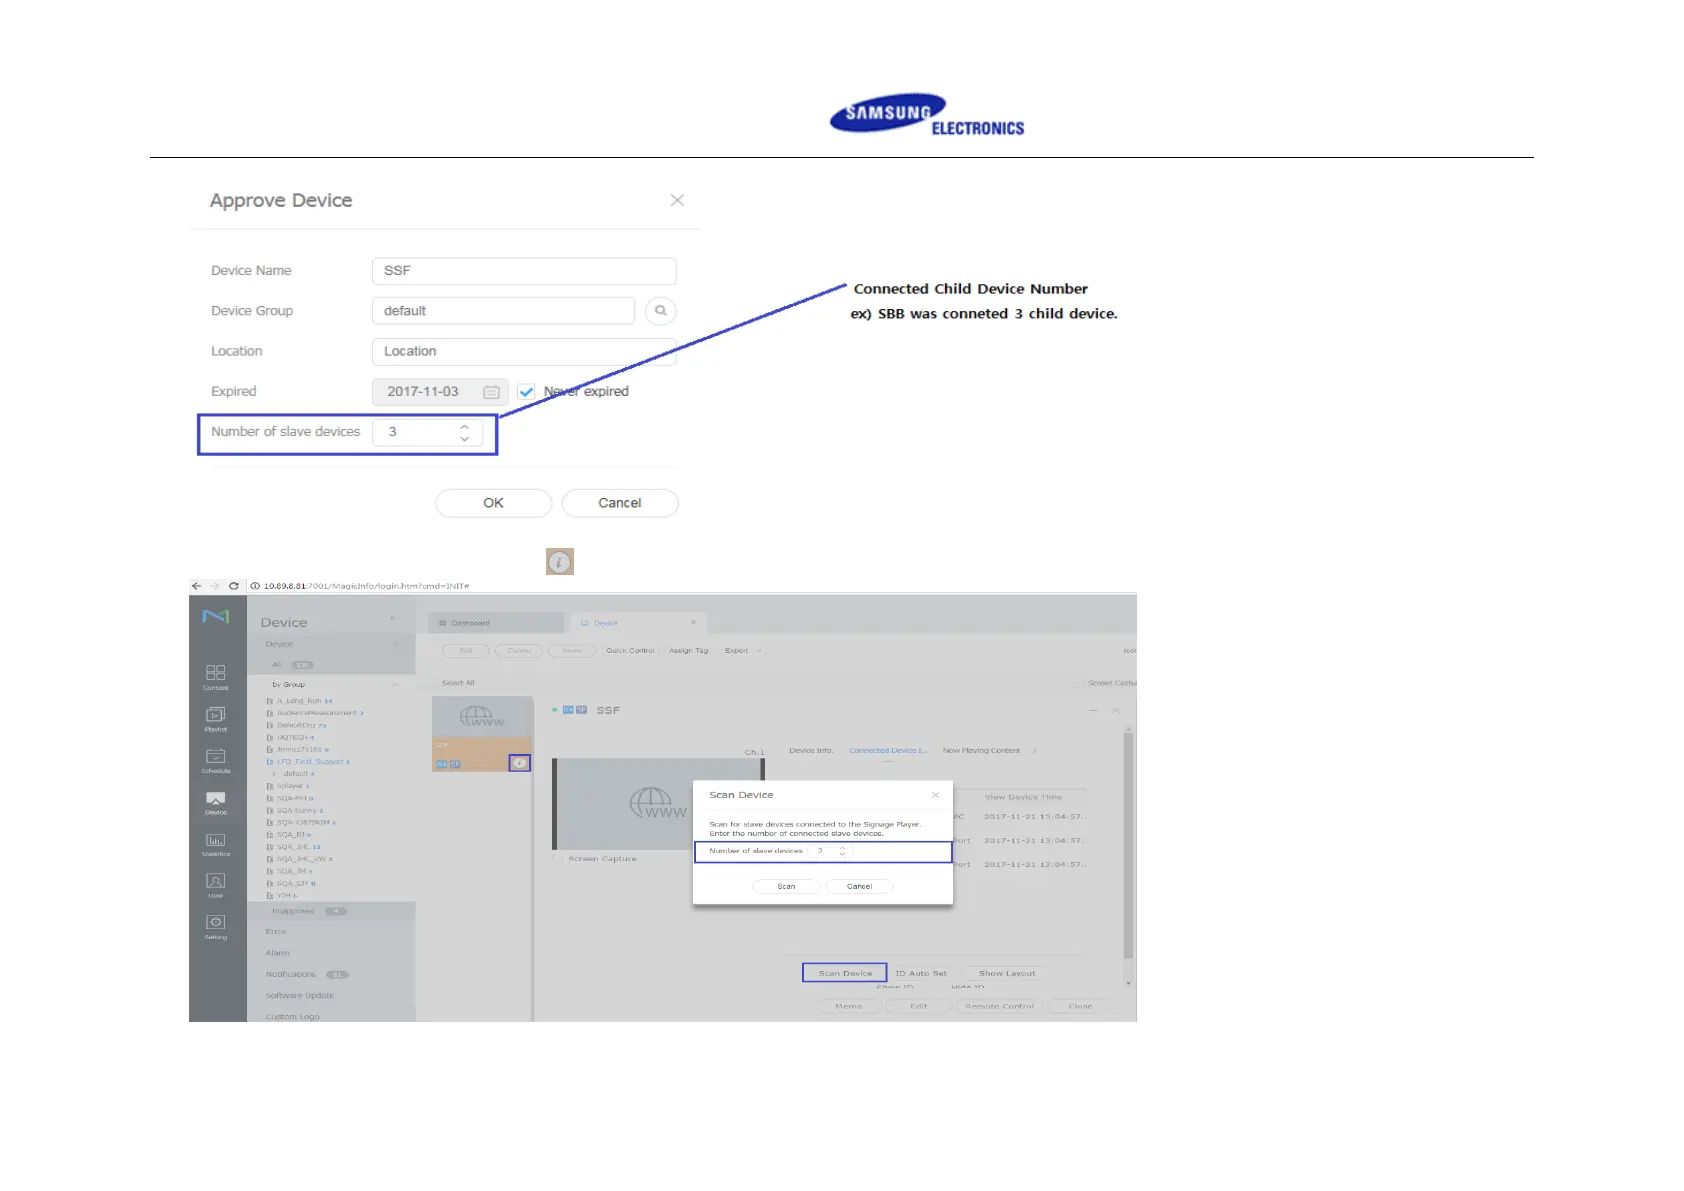Adjust the slave devices stepper in Scan Device dialog

coord(842,851)
